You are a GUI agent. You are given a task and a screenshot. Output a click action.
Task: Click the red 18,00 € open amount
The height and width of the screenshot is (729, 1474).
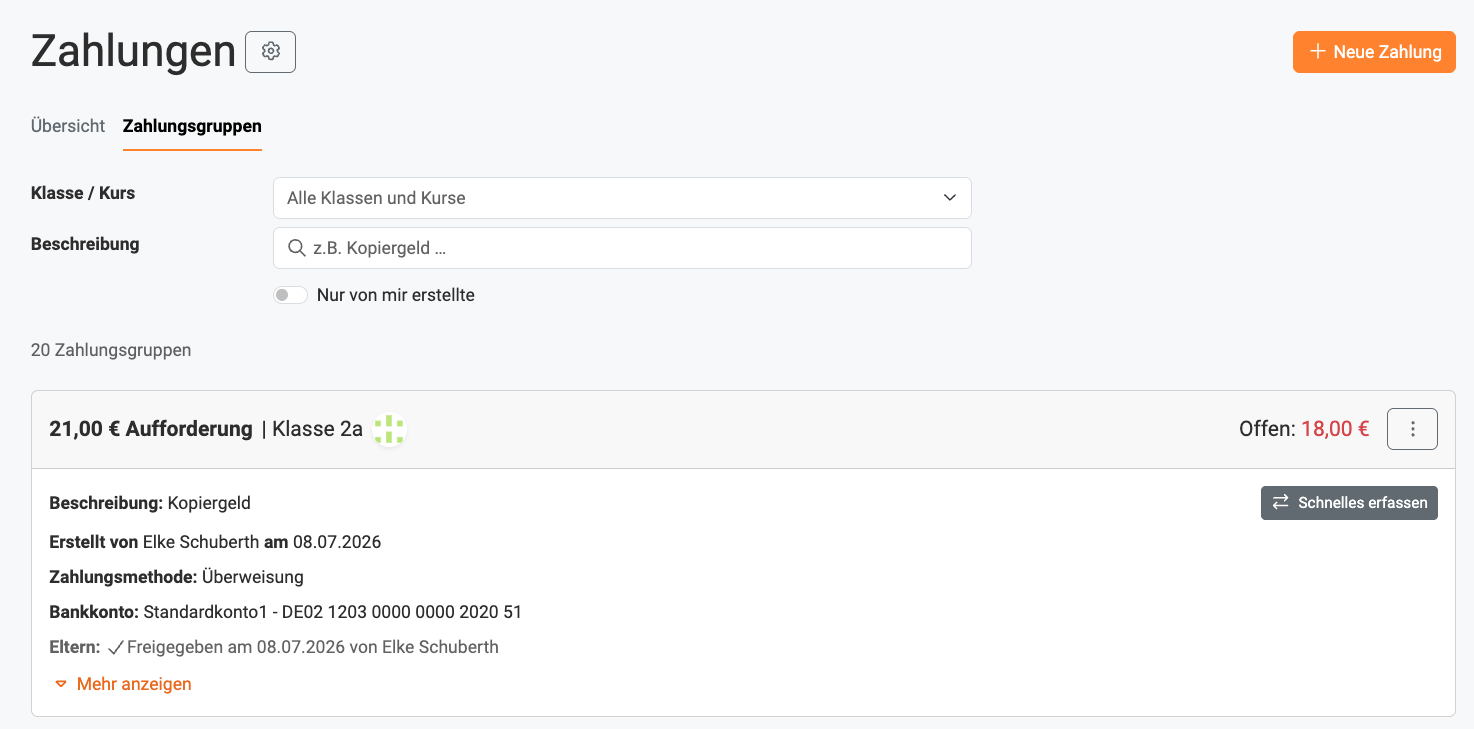click(x=1335, y=429)
